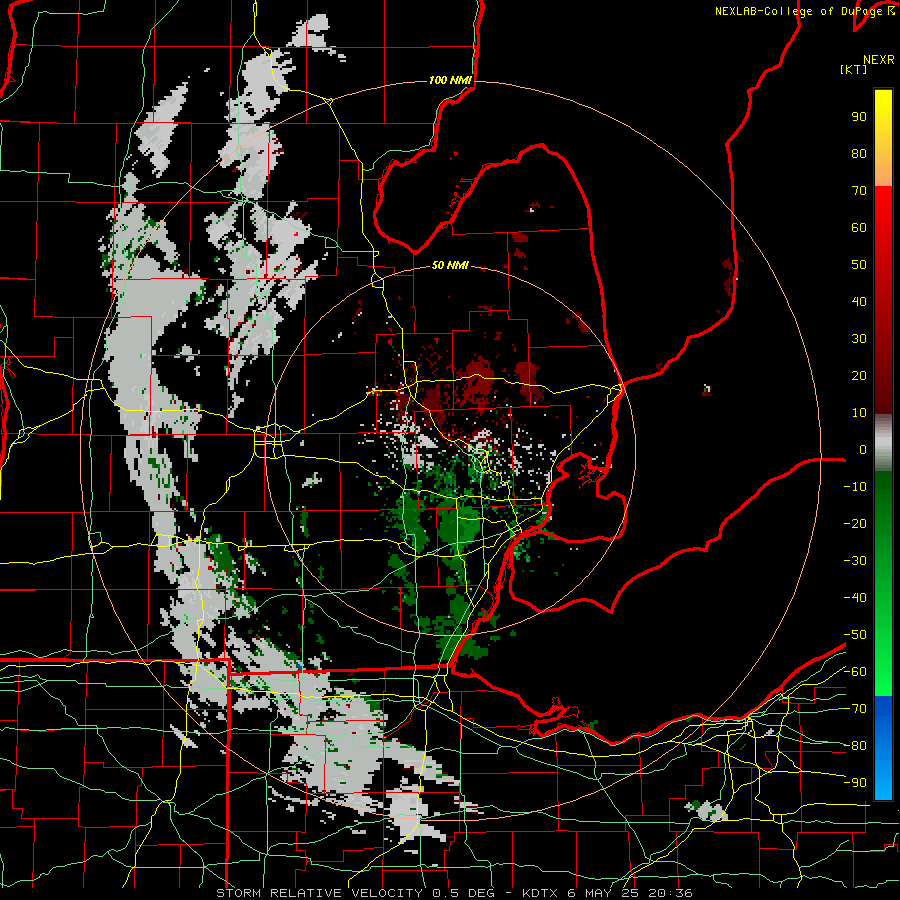Click the positive 60 knot scale label
The image size is (900, 900).
coord(859,228)
